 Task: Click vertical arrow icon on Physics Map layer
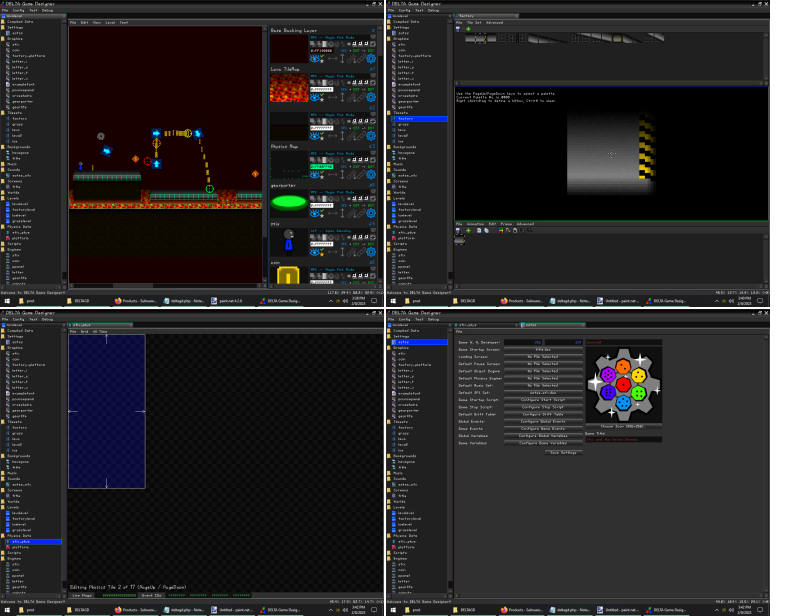342,175
